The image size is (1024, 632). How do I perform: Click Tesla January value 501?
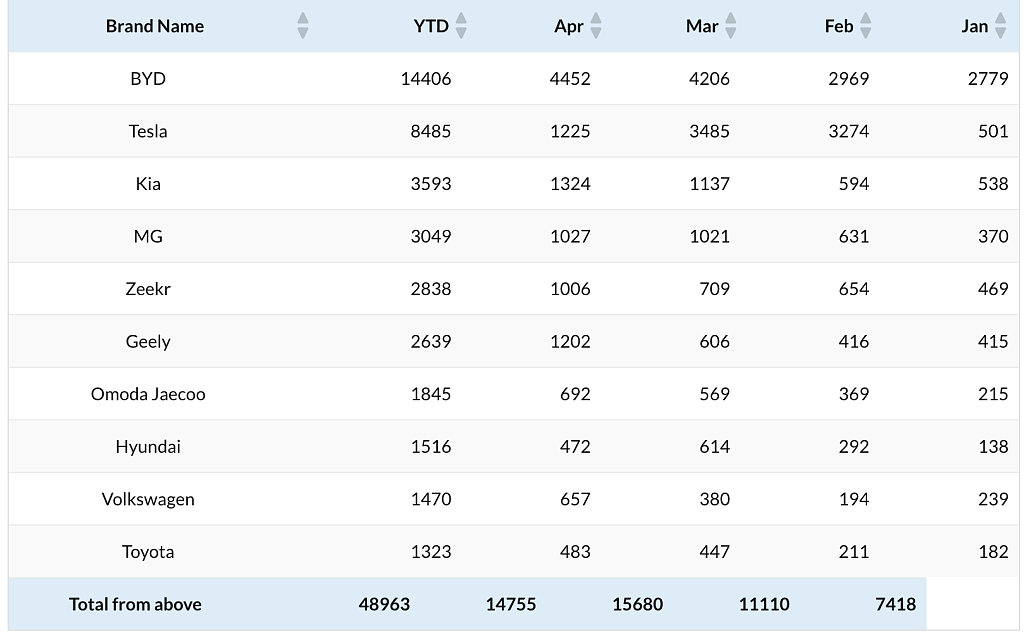993,131
